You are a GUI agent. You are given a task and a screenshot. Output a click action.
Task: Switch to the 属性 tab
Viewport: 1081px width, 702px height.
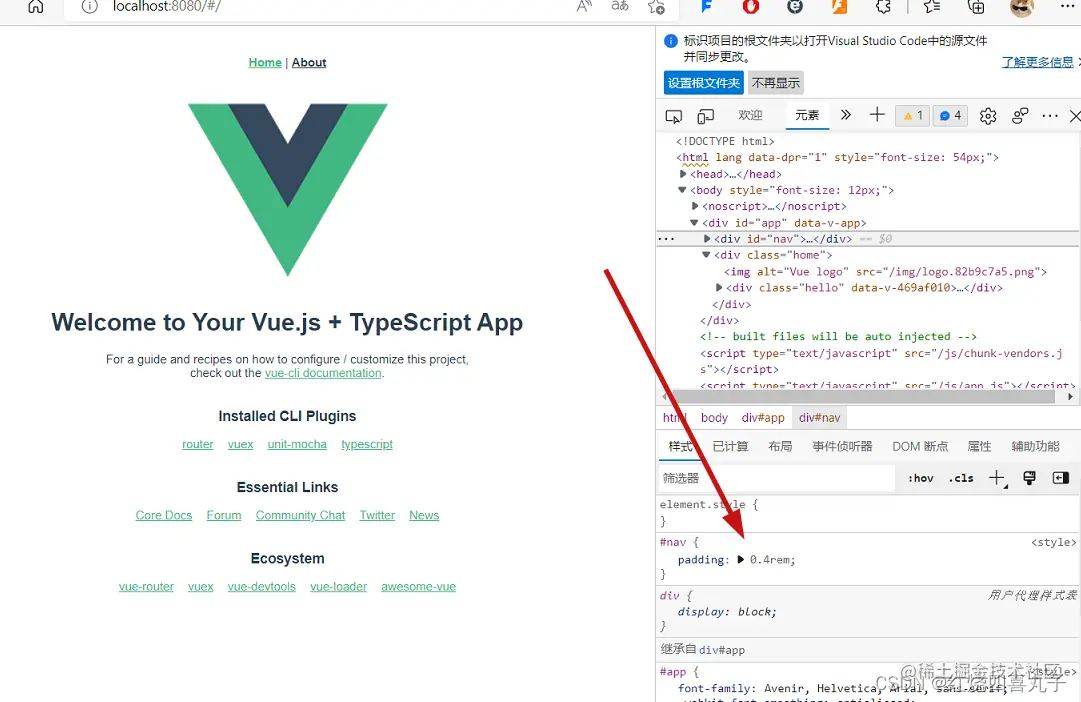click(x=979, y=446)
